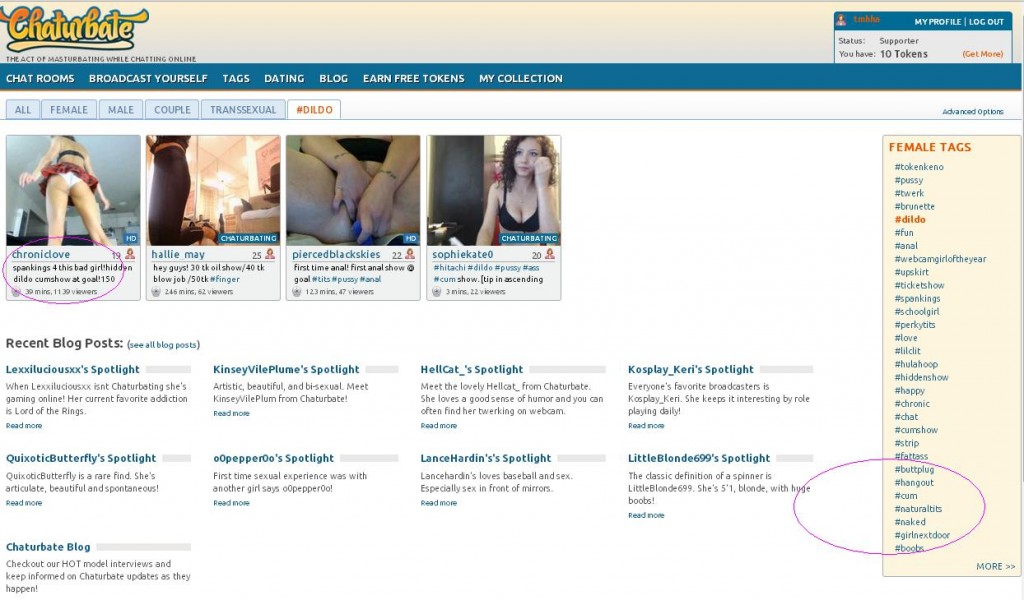1024x600 pixels.
Task: Click the #hitachi tag in sophiekate0's description
Action: [x=449, y=268]
